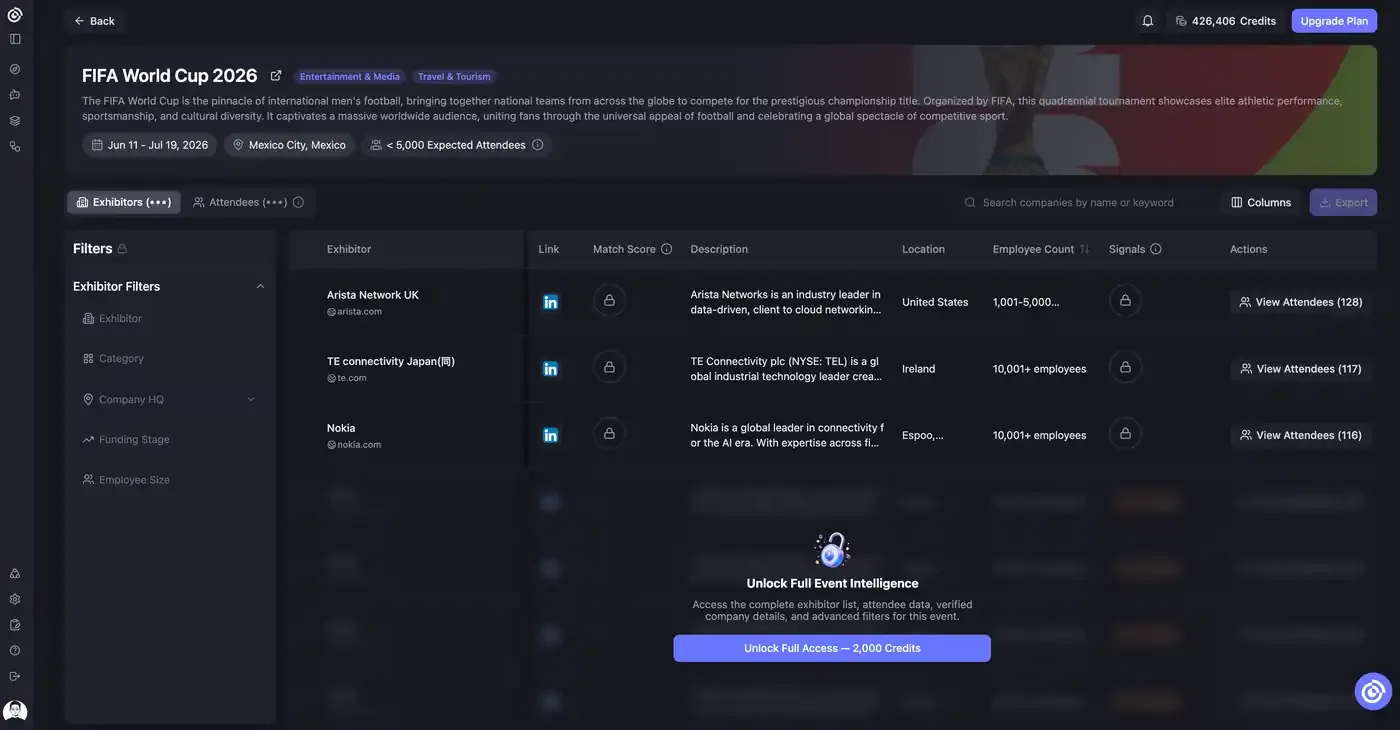Click locked signals icon for Arista Network row
Image resolution: width=1400 pixels, height=730 pixels.
pos(1125,301)
